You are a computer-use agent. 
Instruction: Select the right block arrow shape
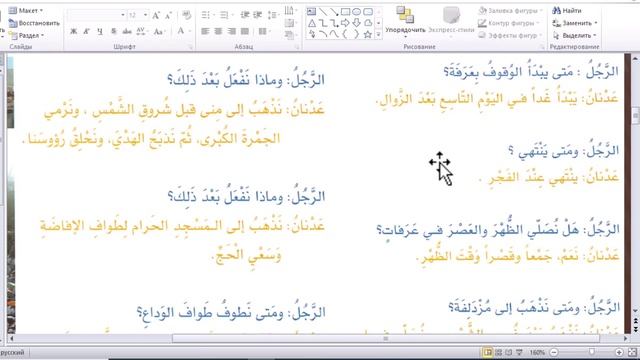coord(345,23)
